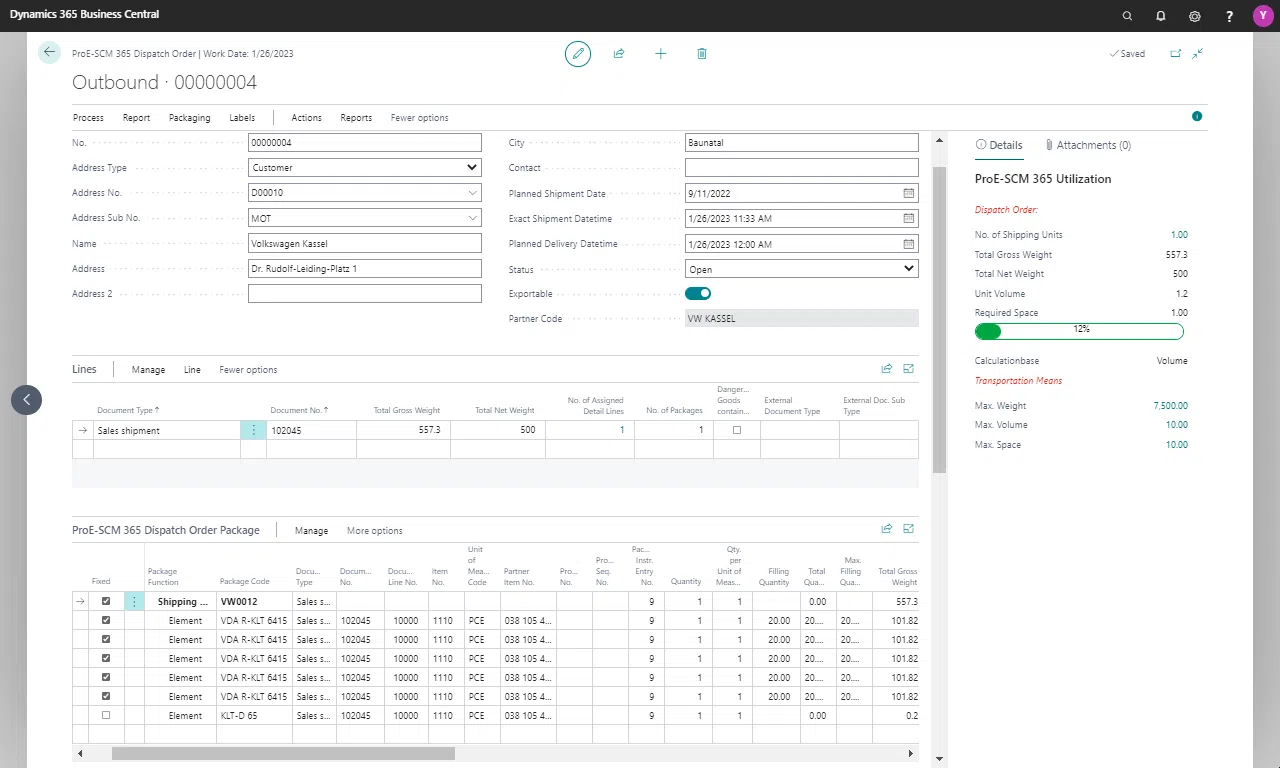This screenshot has height=768, width=1280.
Task: Open calendar for Planned Delivery Datetime
Action: (x=909, y=244)
